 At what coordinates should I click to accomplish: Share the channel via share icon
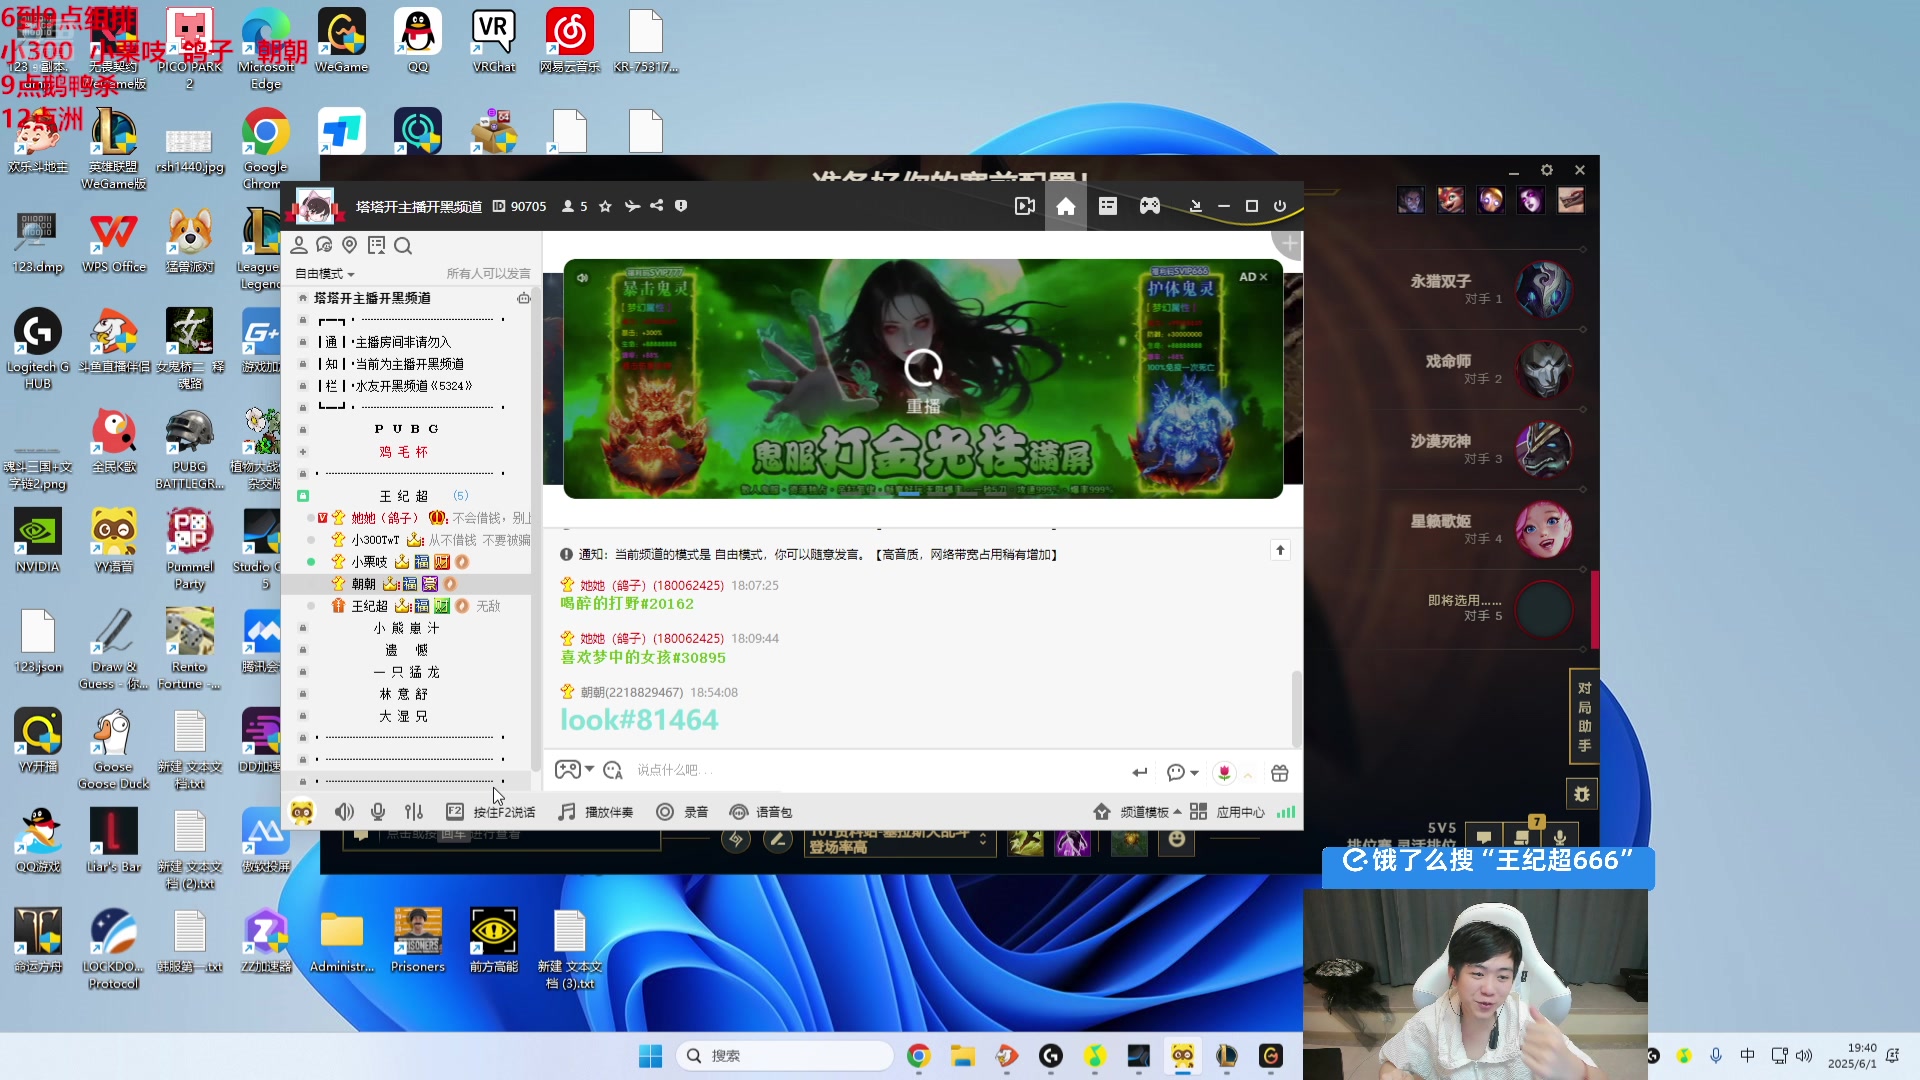tap(656, 206)
